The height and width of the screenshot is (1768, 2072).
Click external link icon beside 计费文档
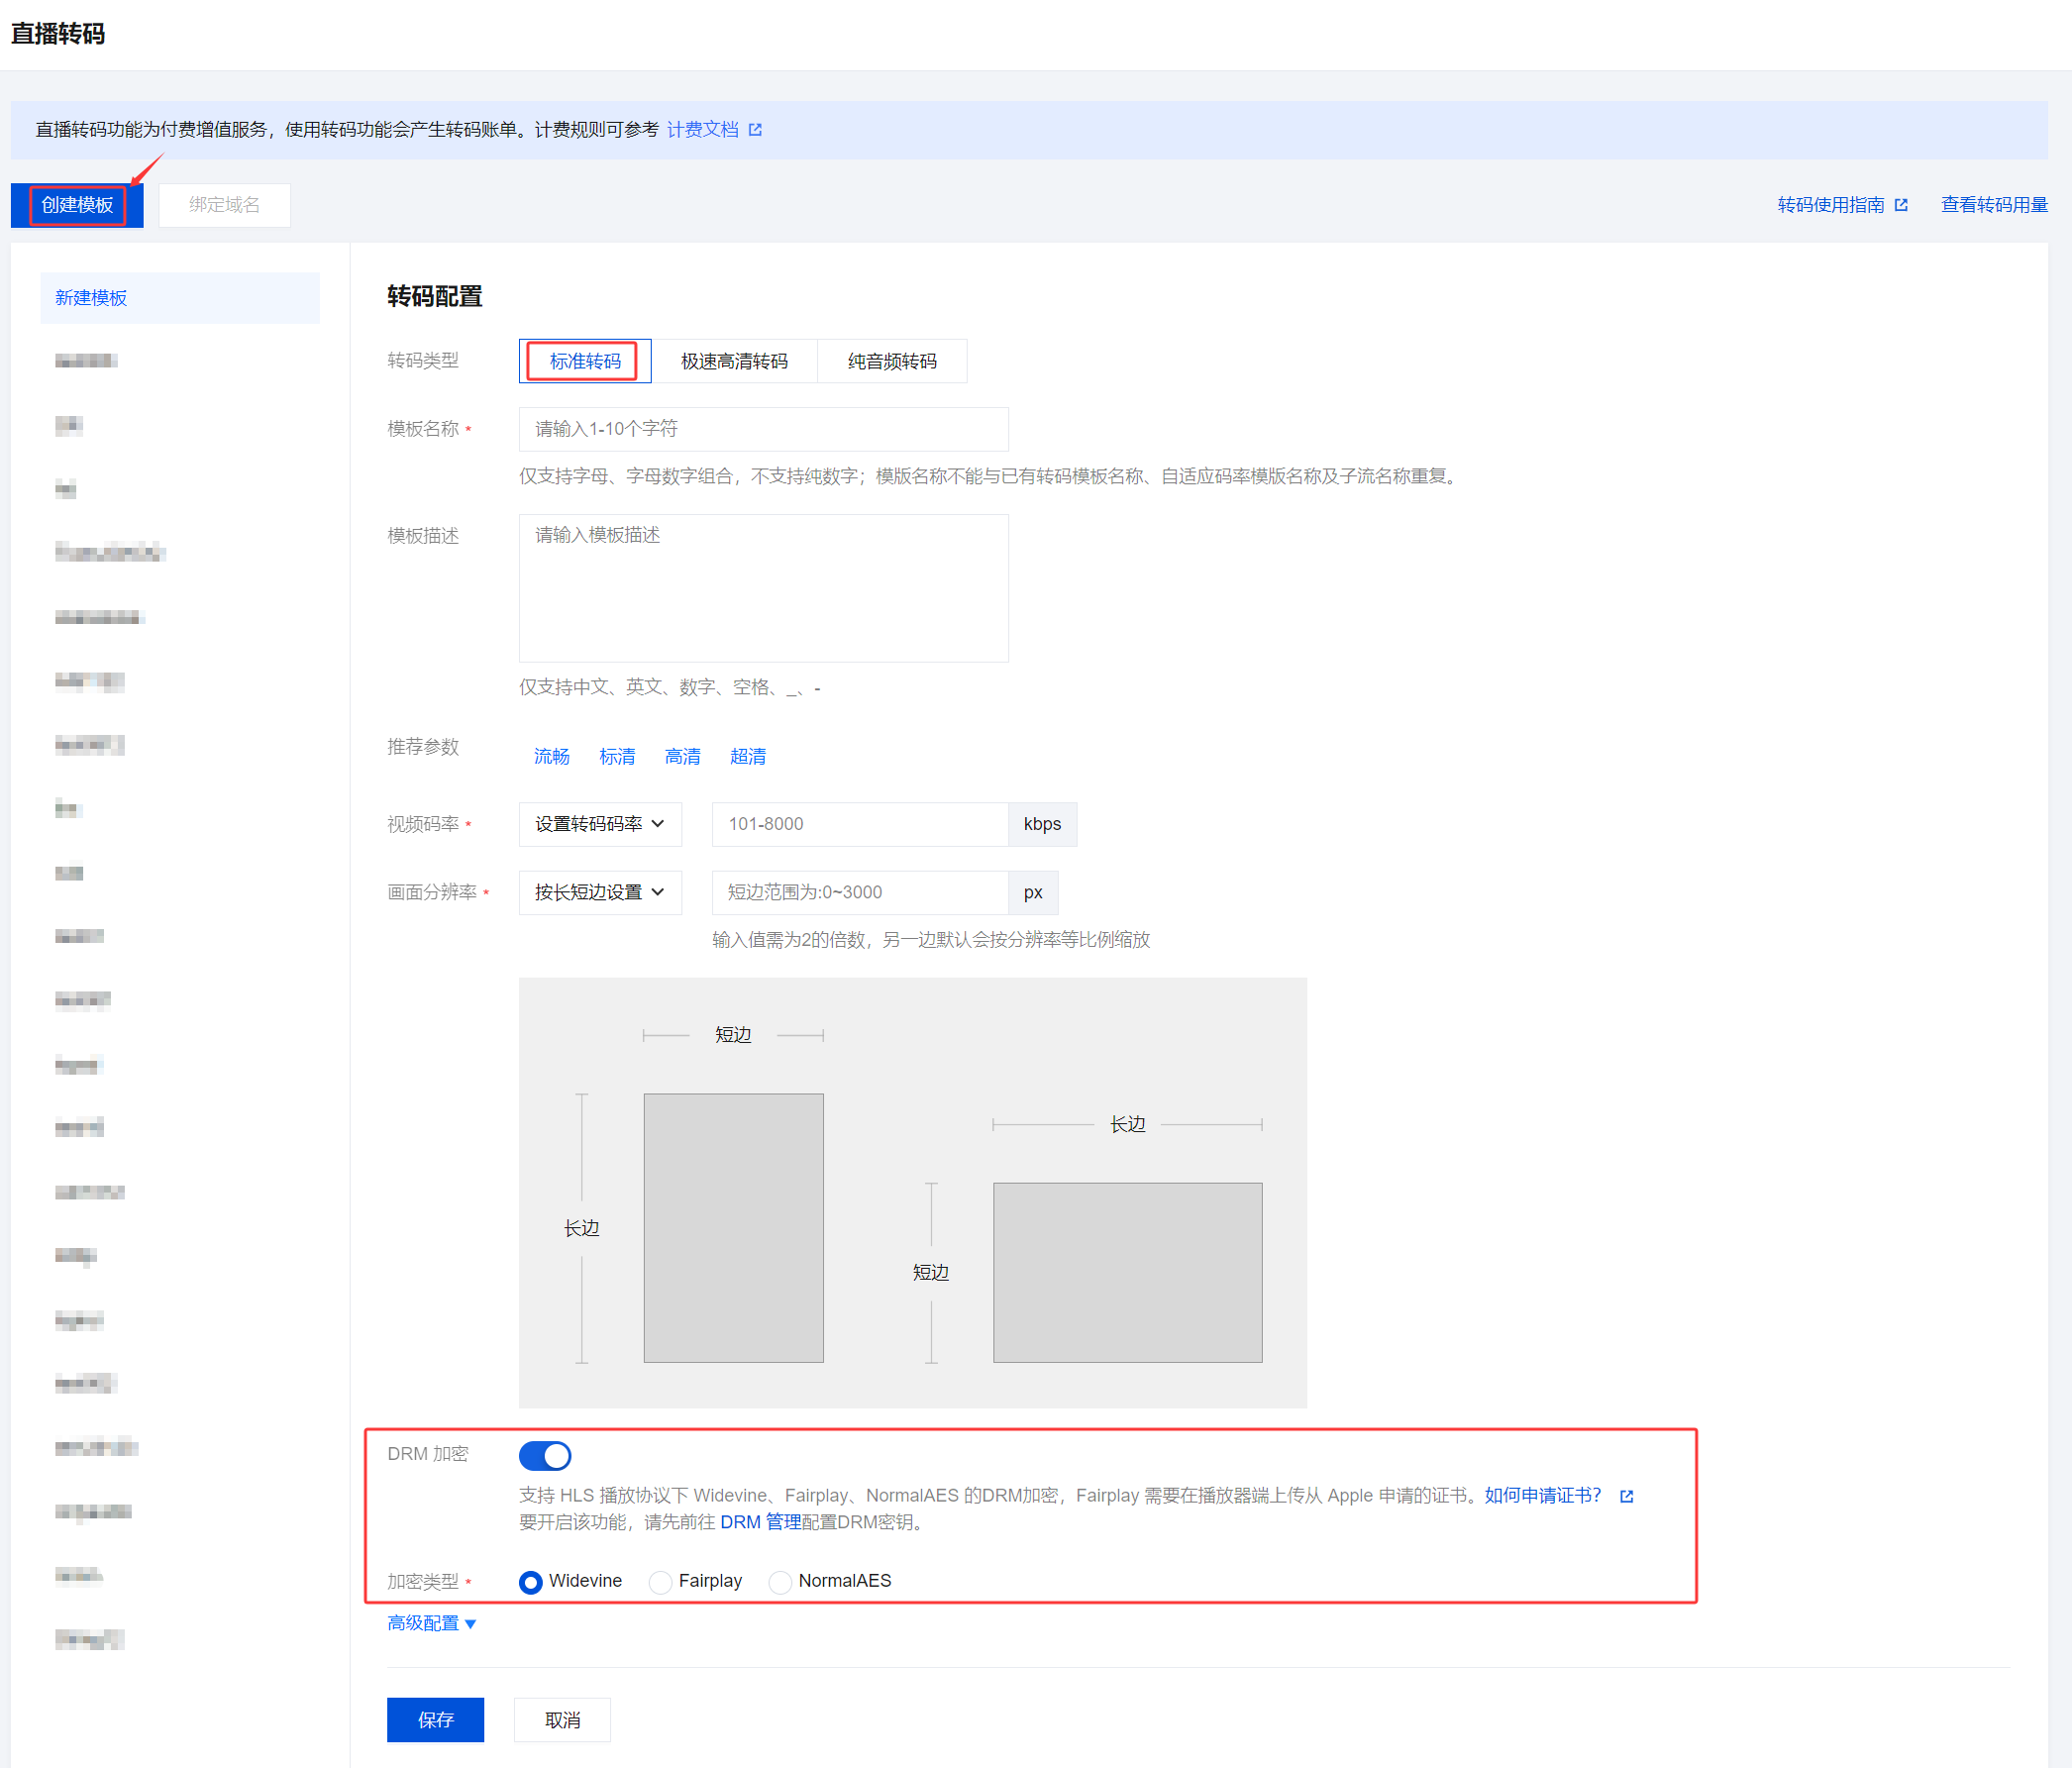point(755,130)
